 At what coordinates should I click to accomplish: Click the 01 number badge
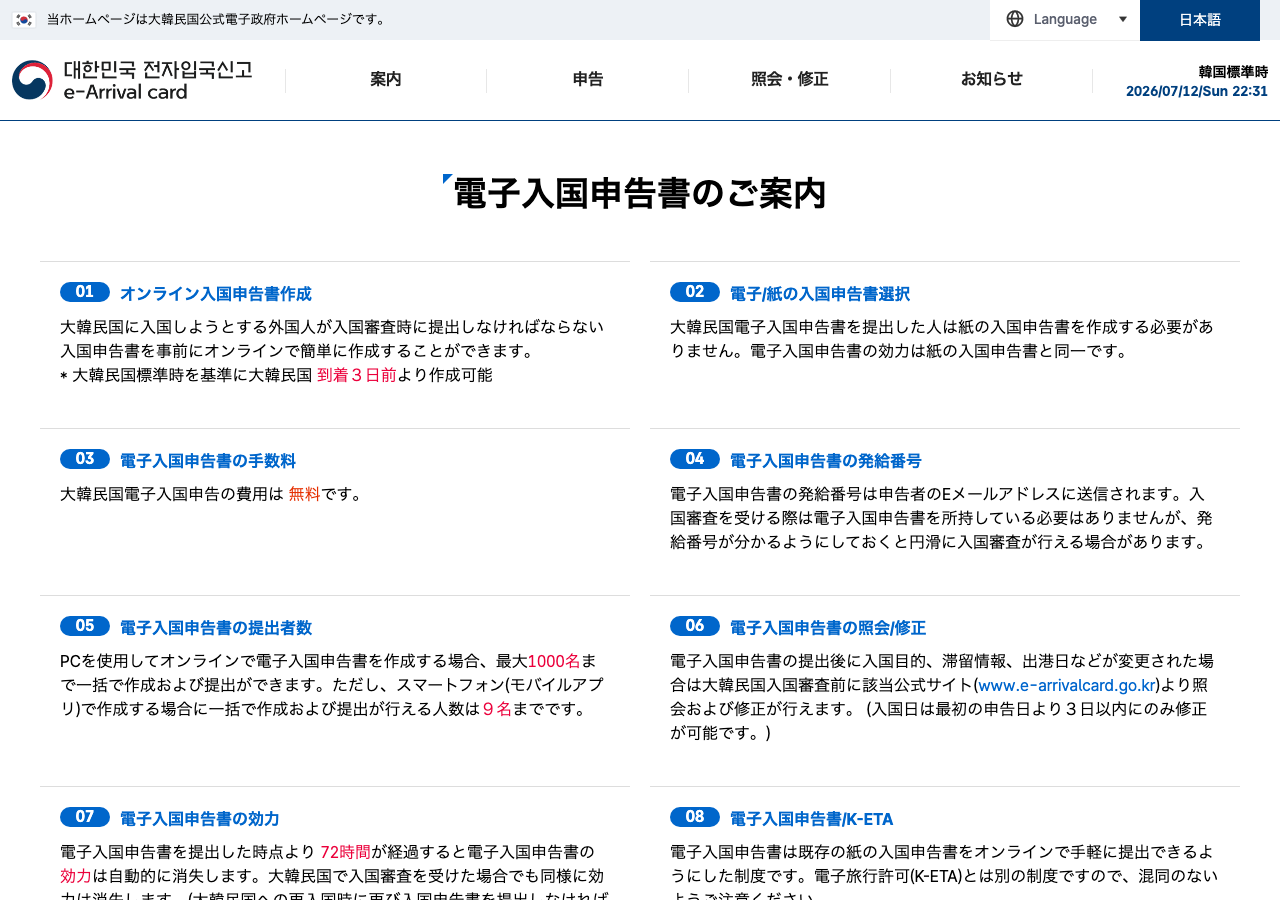pyautogui.click(x=85, y=292)
